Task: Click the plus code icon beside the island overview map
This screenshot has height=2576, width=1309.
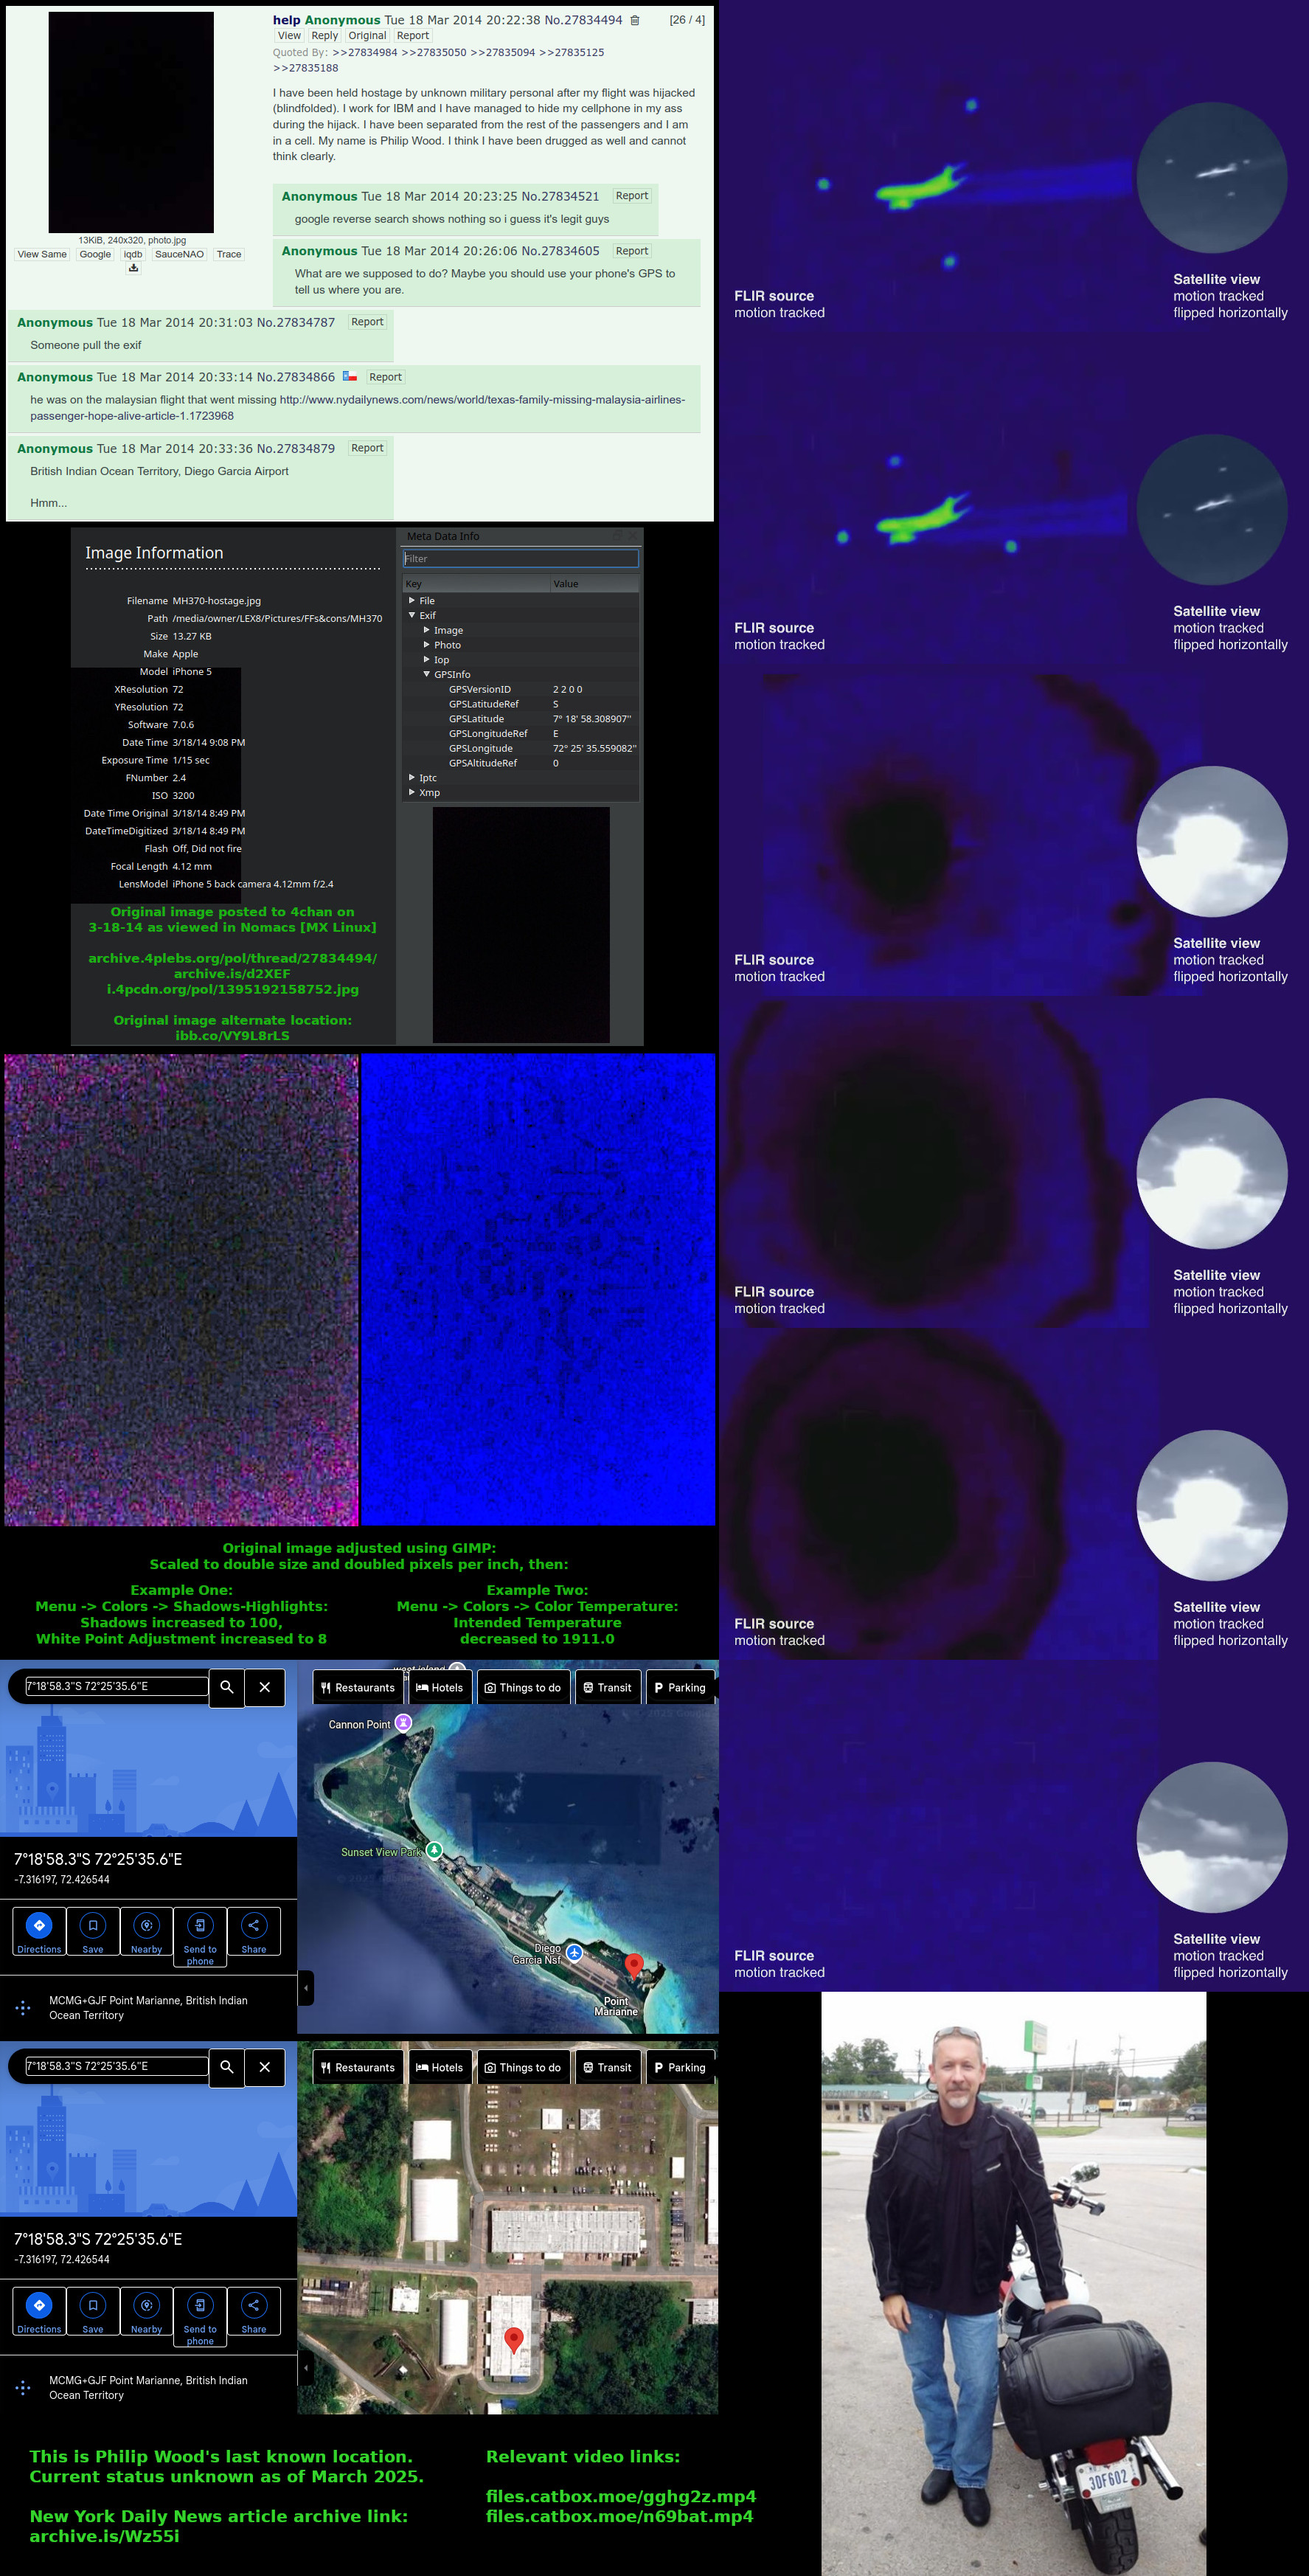Action: click(23, 2007)
